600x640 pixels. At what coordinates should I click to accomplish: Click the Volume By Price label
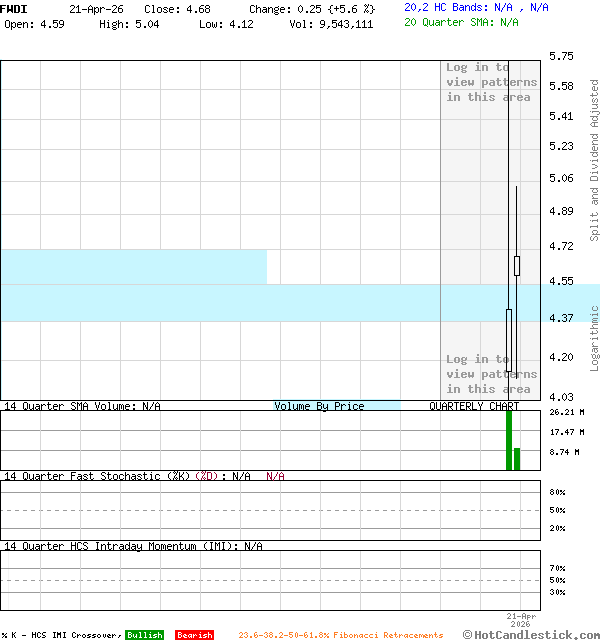click(319, 406)
